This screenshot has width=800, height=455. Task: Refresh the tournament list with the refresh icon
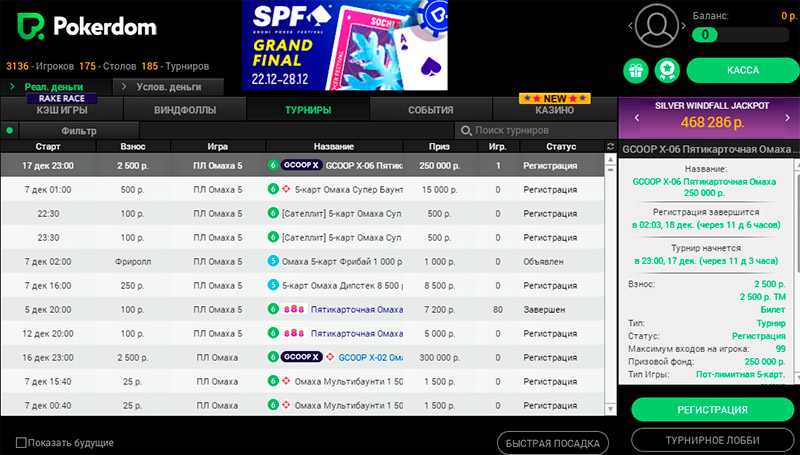pos(610,146)
